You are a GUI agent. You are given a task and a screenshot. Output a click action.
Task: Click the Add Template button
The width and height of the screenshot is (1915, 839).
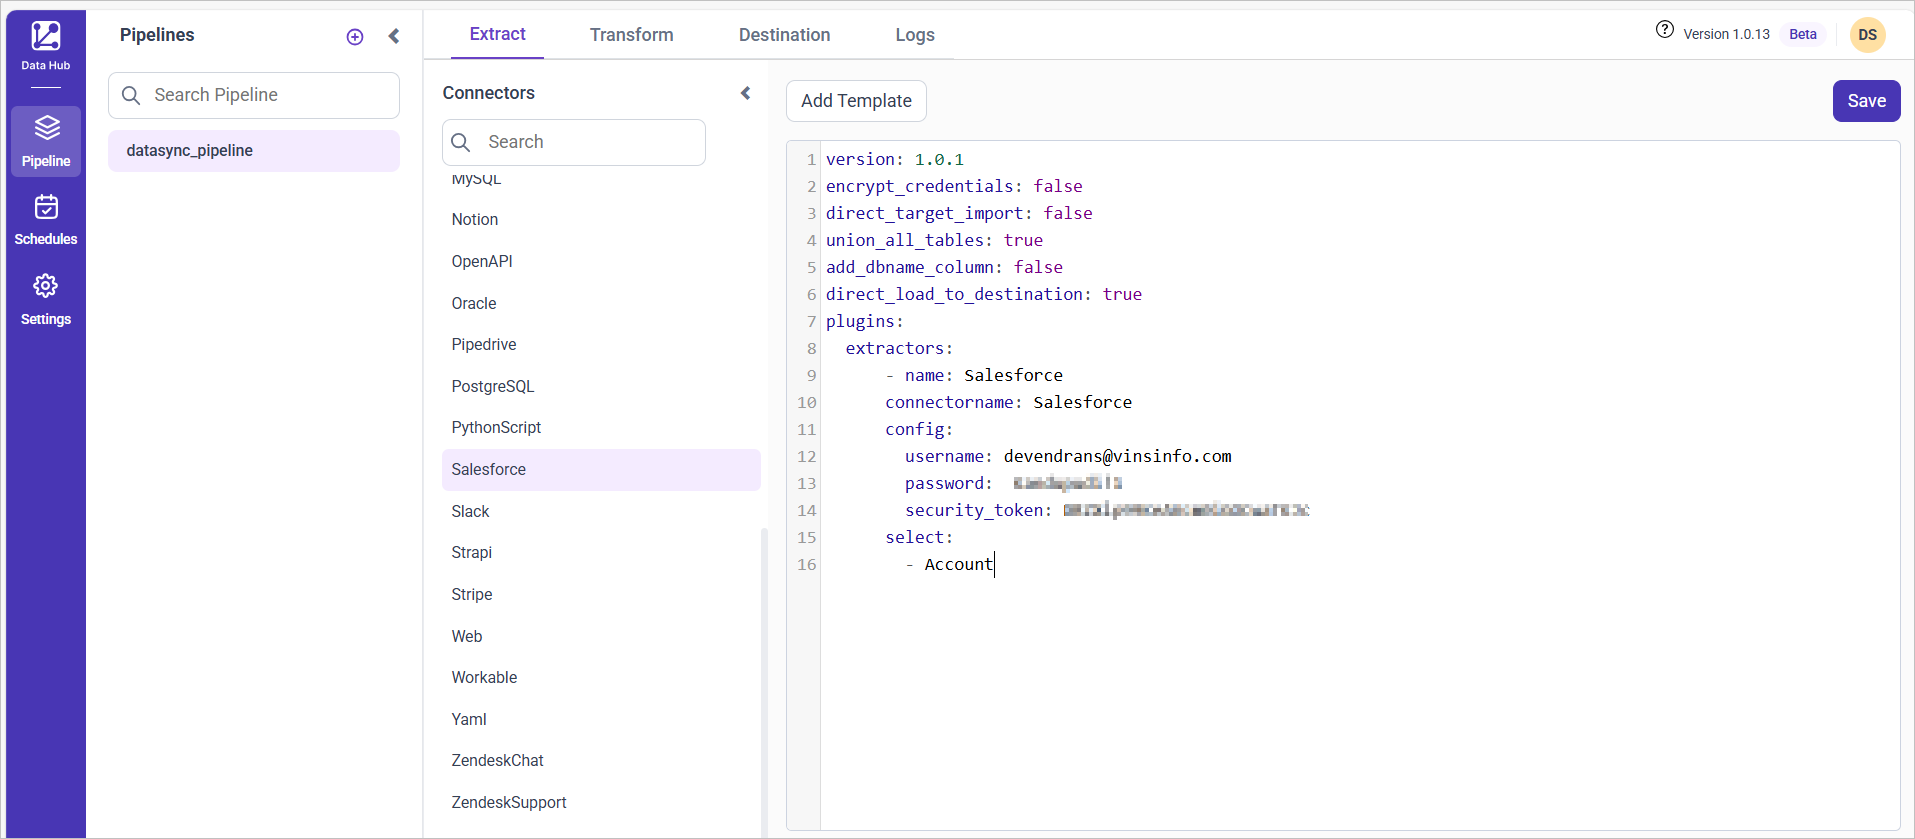(856, 101)
